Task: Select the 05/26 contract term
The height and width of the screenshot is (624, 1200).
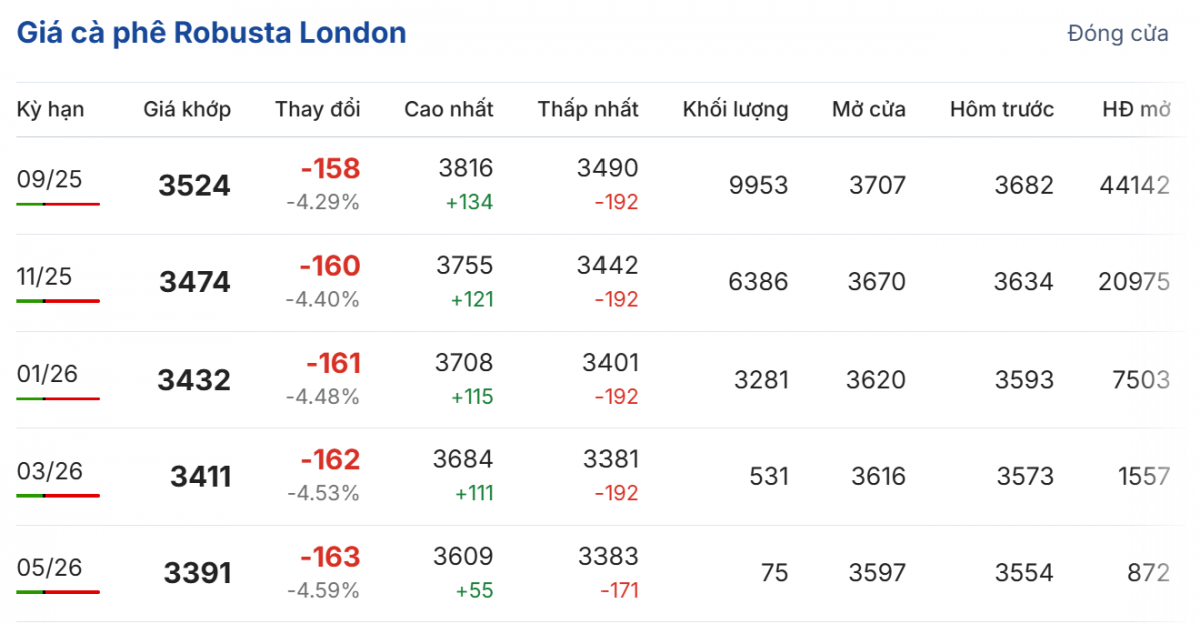Action: [50, 567]
